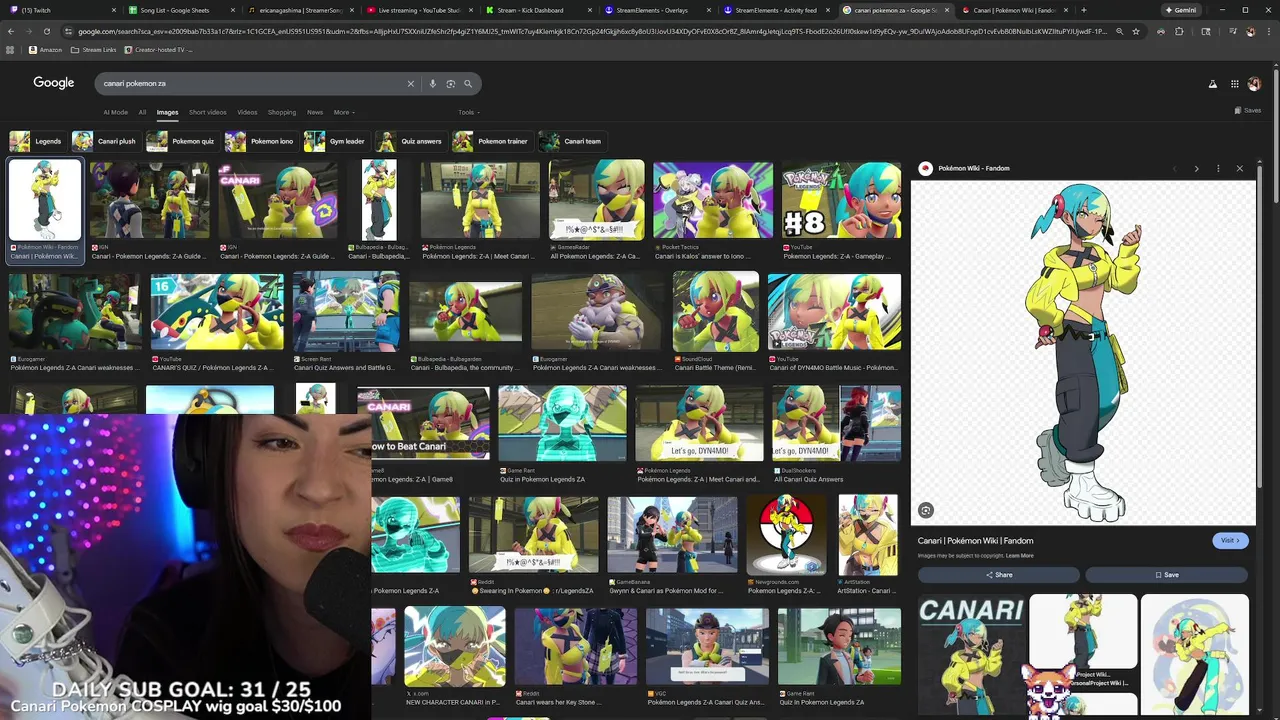Open the #8 Pokémon Legends YouTube thumbnail
This screenshot has height=720, width=1280.
pos(842,200)
